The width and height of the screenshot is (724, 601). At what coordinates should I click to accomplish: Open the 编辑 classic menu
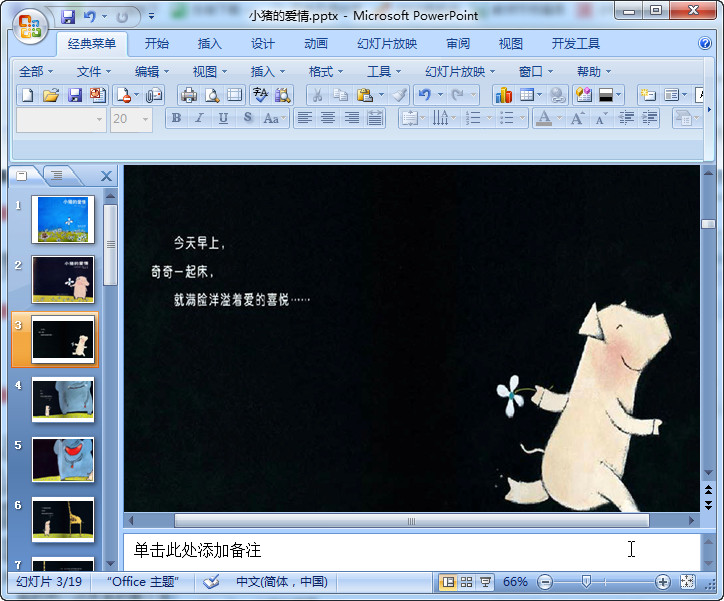point(152,72)
